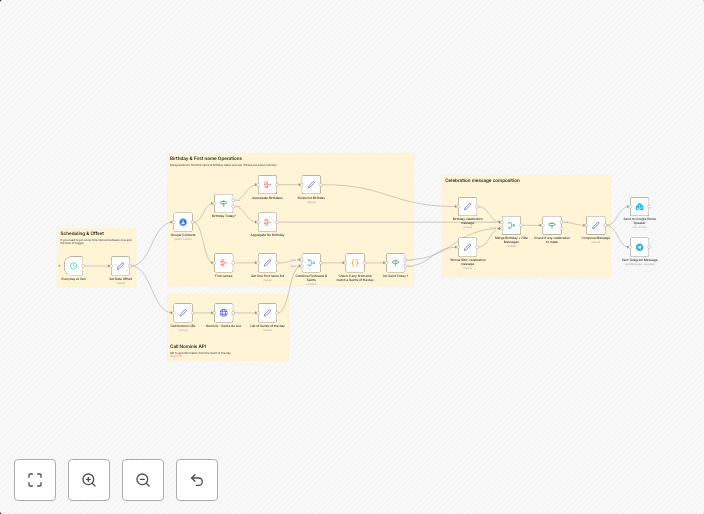Open the Send Telegram Message node
The image size is (704, 514).
pyautogui.click(x=640, y=247)
